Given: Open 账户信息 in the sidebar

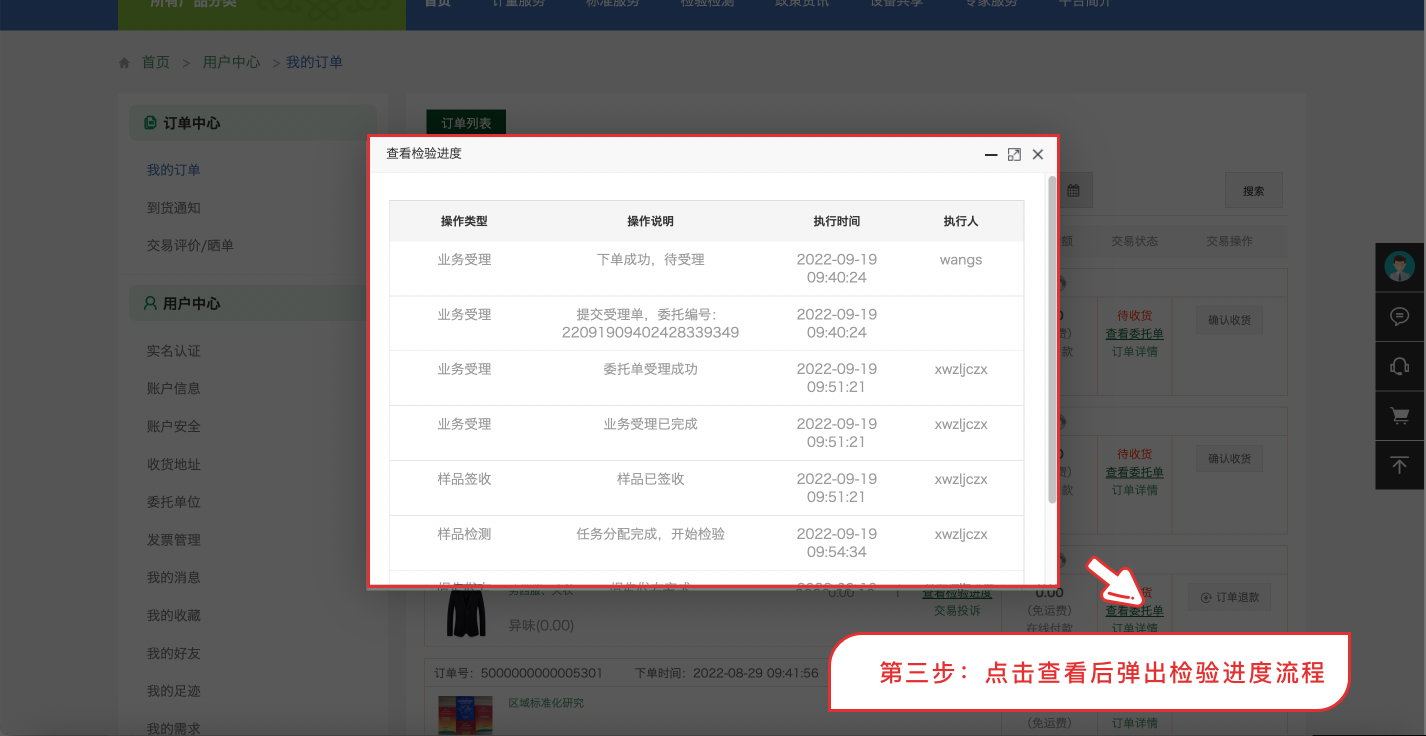Looking at the screenshot, I should click(x=174, y=388).
